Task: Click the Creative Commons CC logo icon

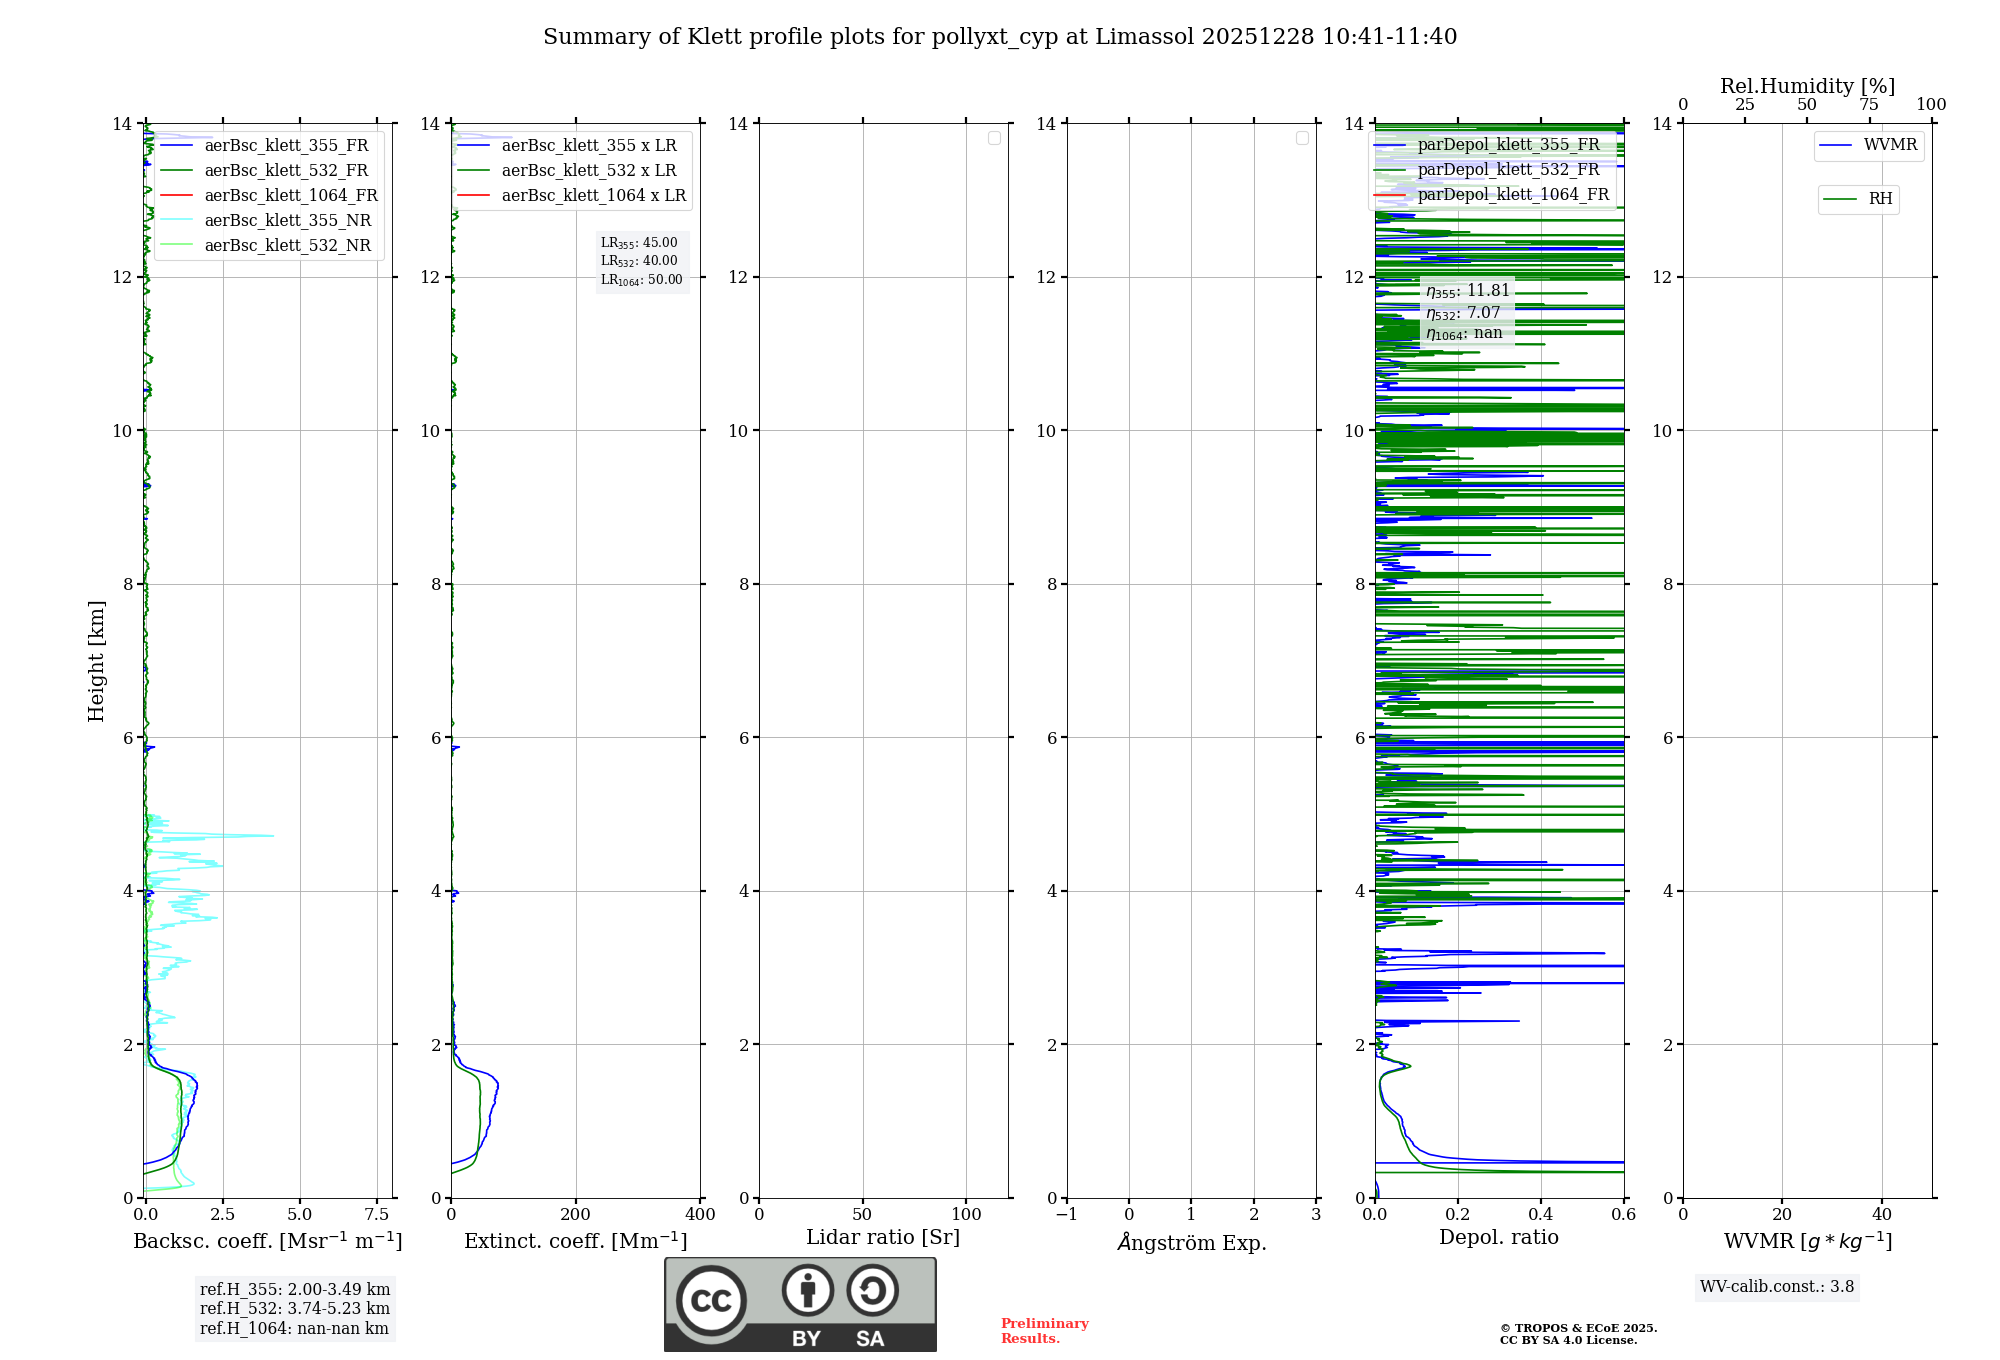Action: coord(711,1300)
